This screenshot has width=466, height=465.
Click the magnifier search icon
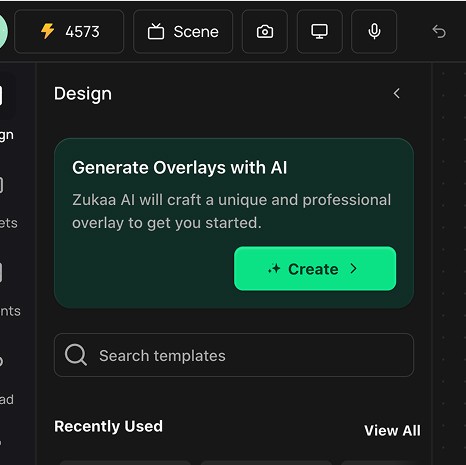point(76,355)
